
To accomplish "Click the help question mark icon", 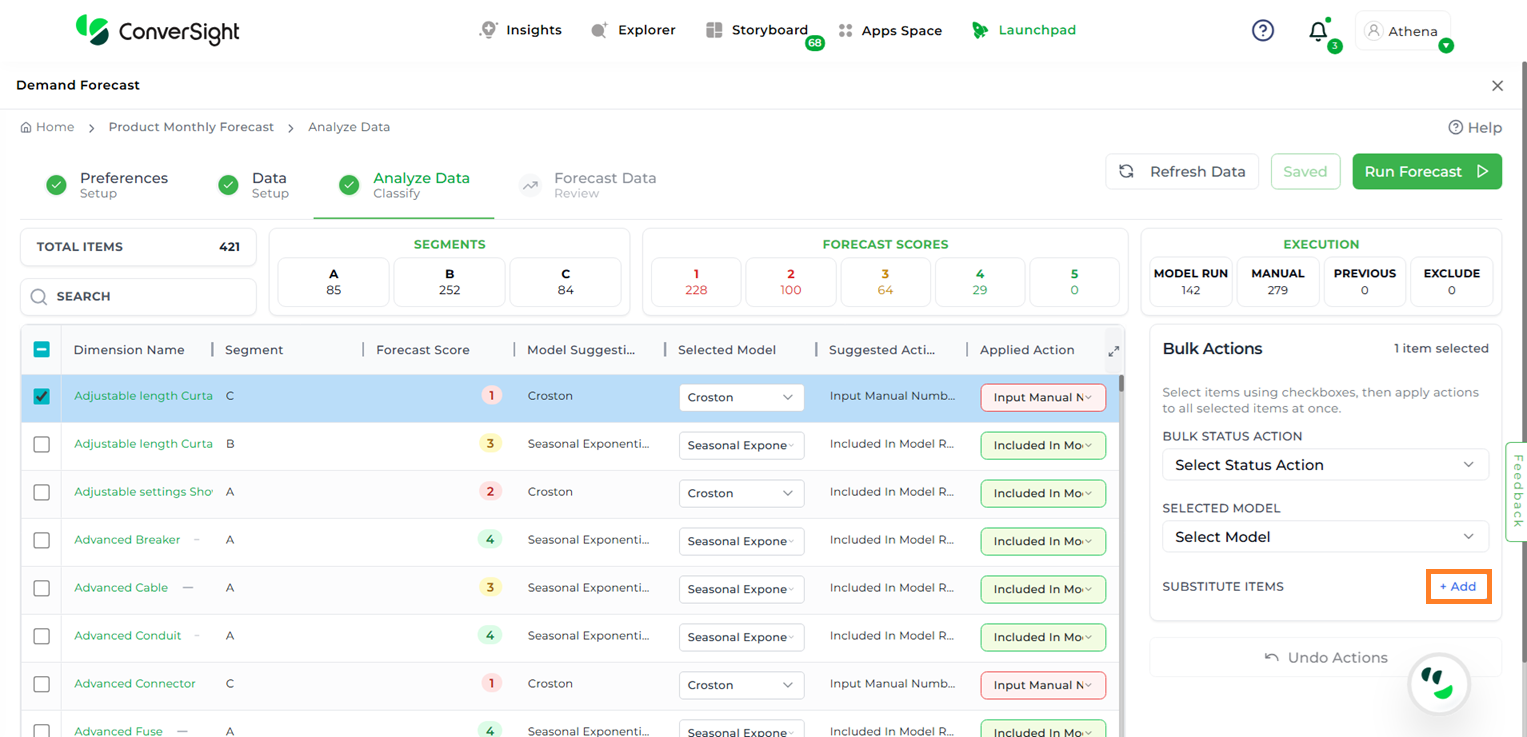I will coord(1263,30).
